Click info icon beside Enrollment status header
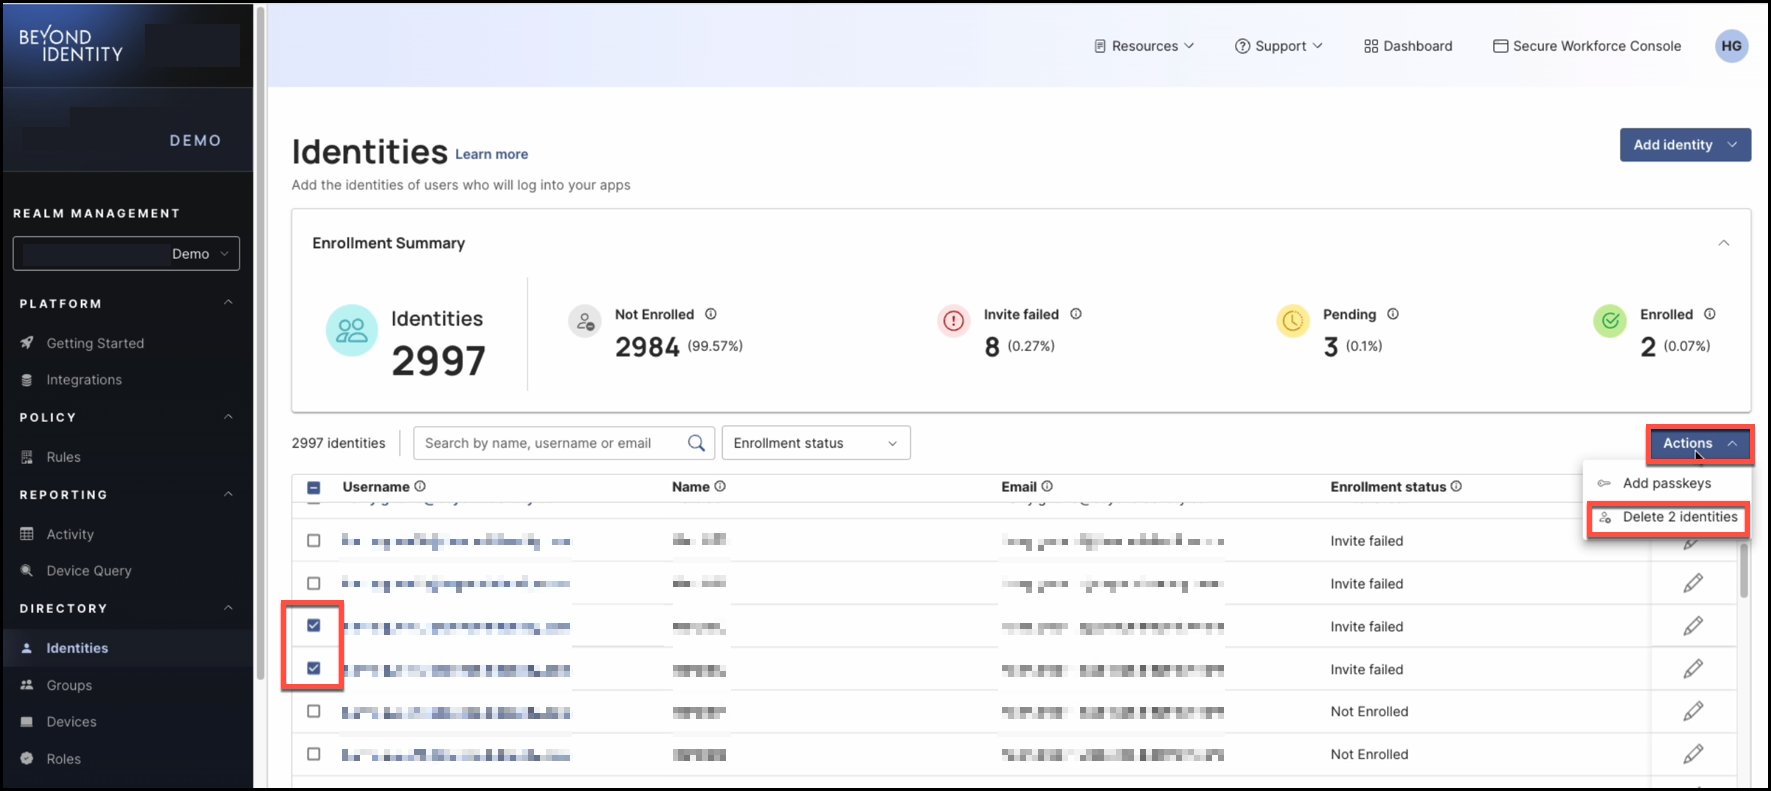Image resolution: width=1771 pixels, height=791 pixels. (1456, 486)
